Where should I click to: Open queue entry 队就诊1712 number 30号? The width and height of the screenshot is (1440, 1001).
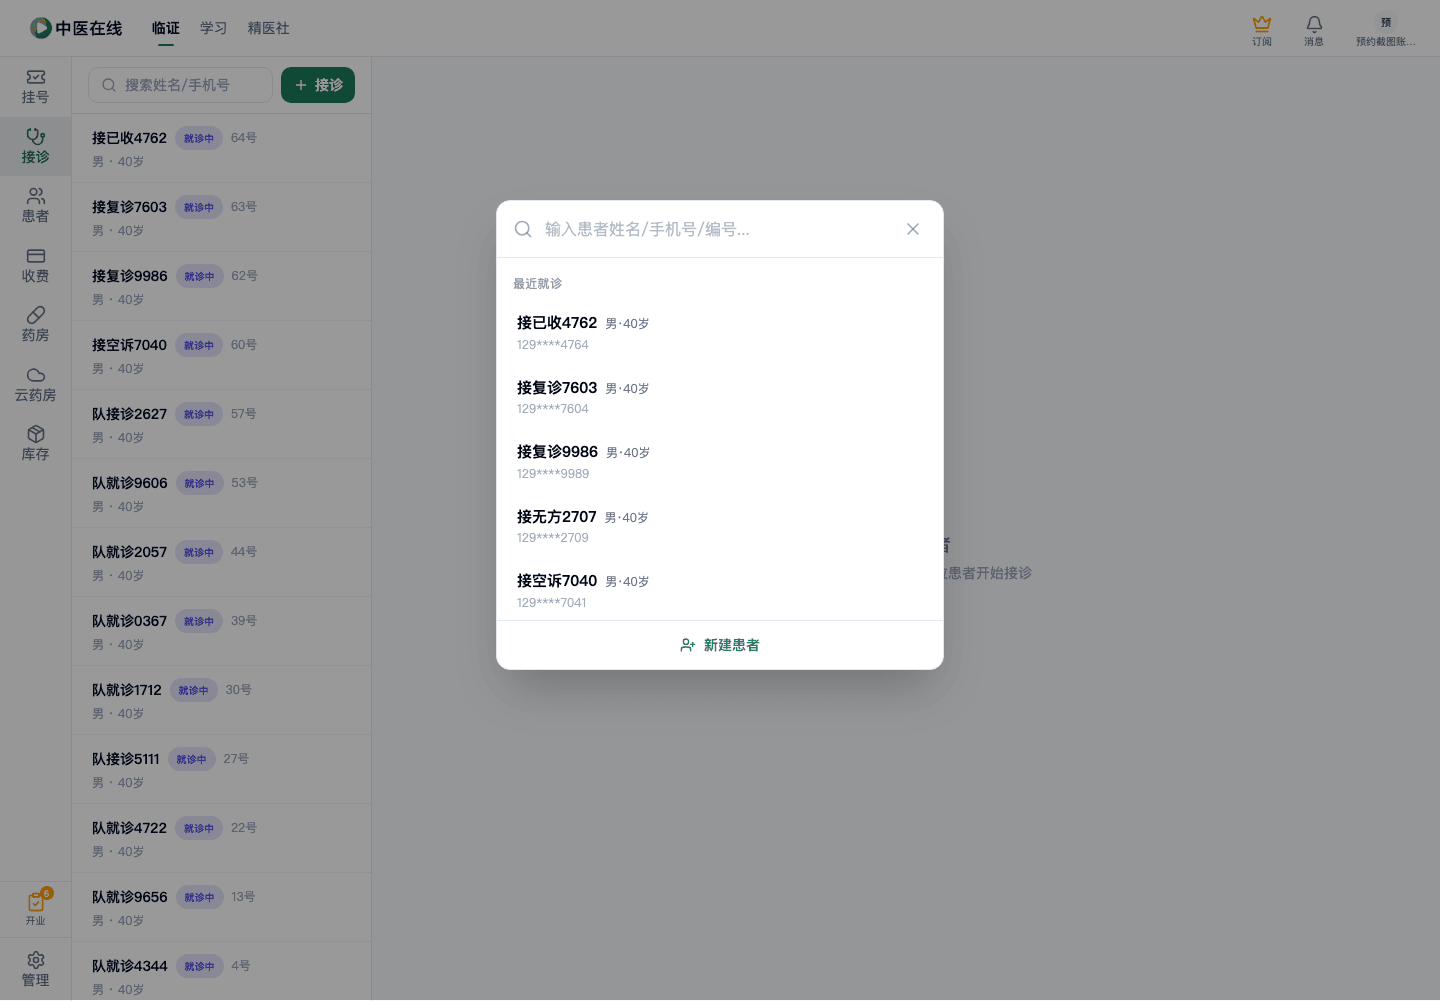click(221, 700)
